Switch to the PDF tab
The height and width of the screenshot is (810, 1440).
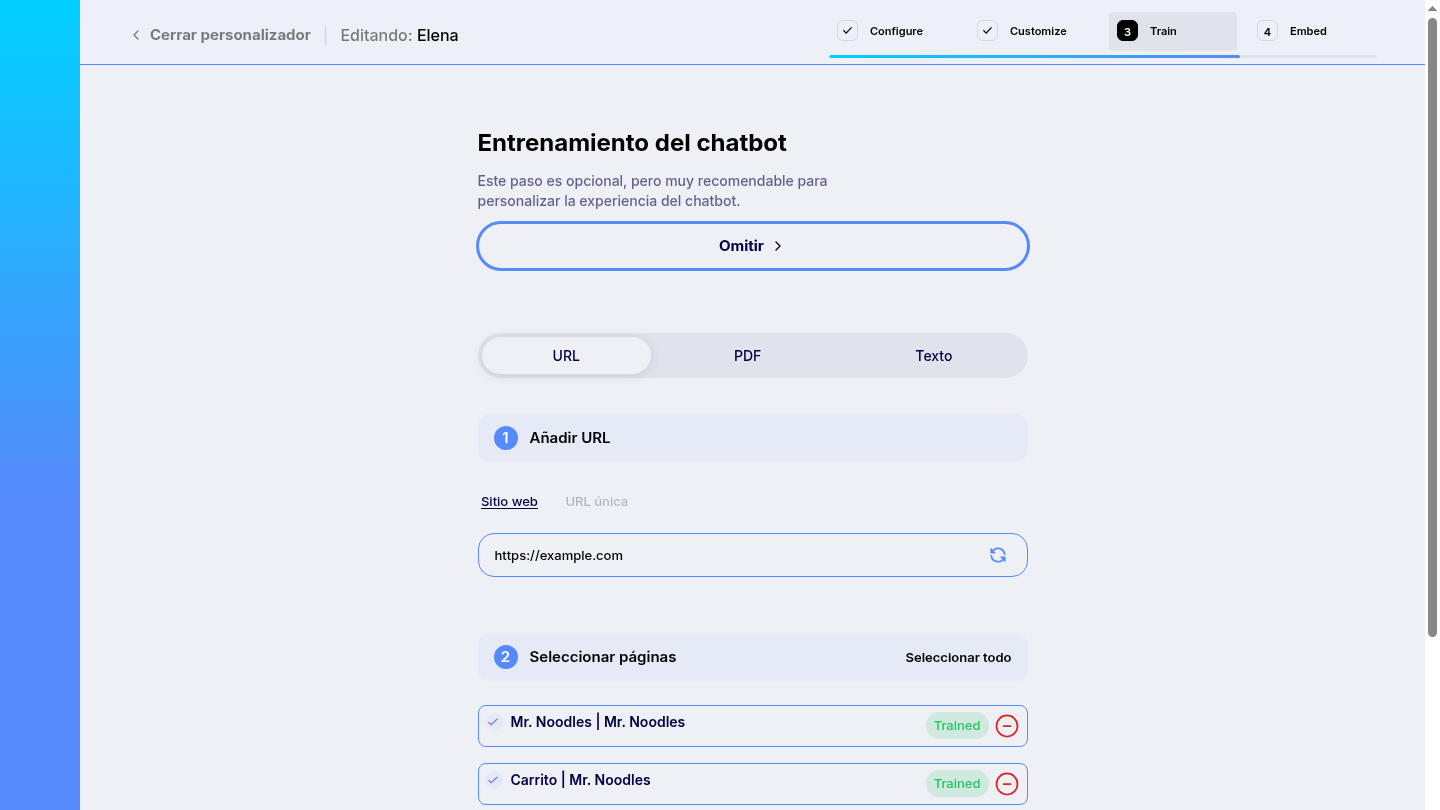(747, 356)
